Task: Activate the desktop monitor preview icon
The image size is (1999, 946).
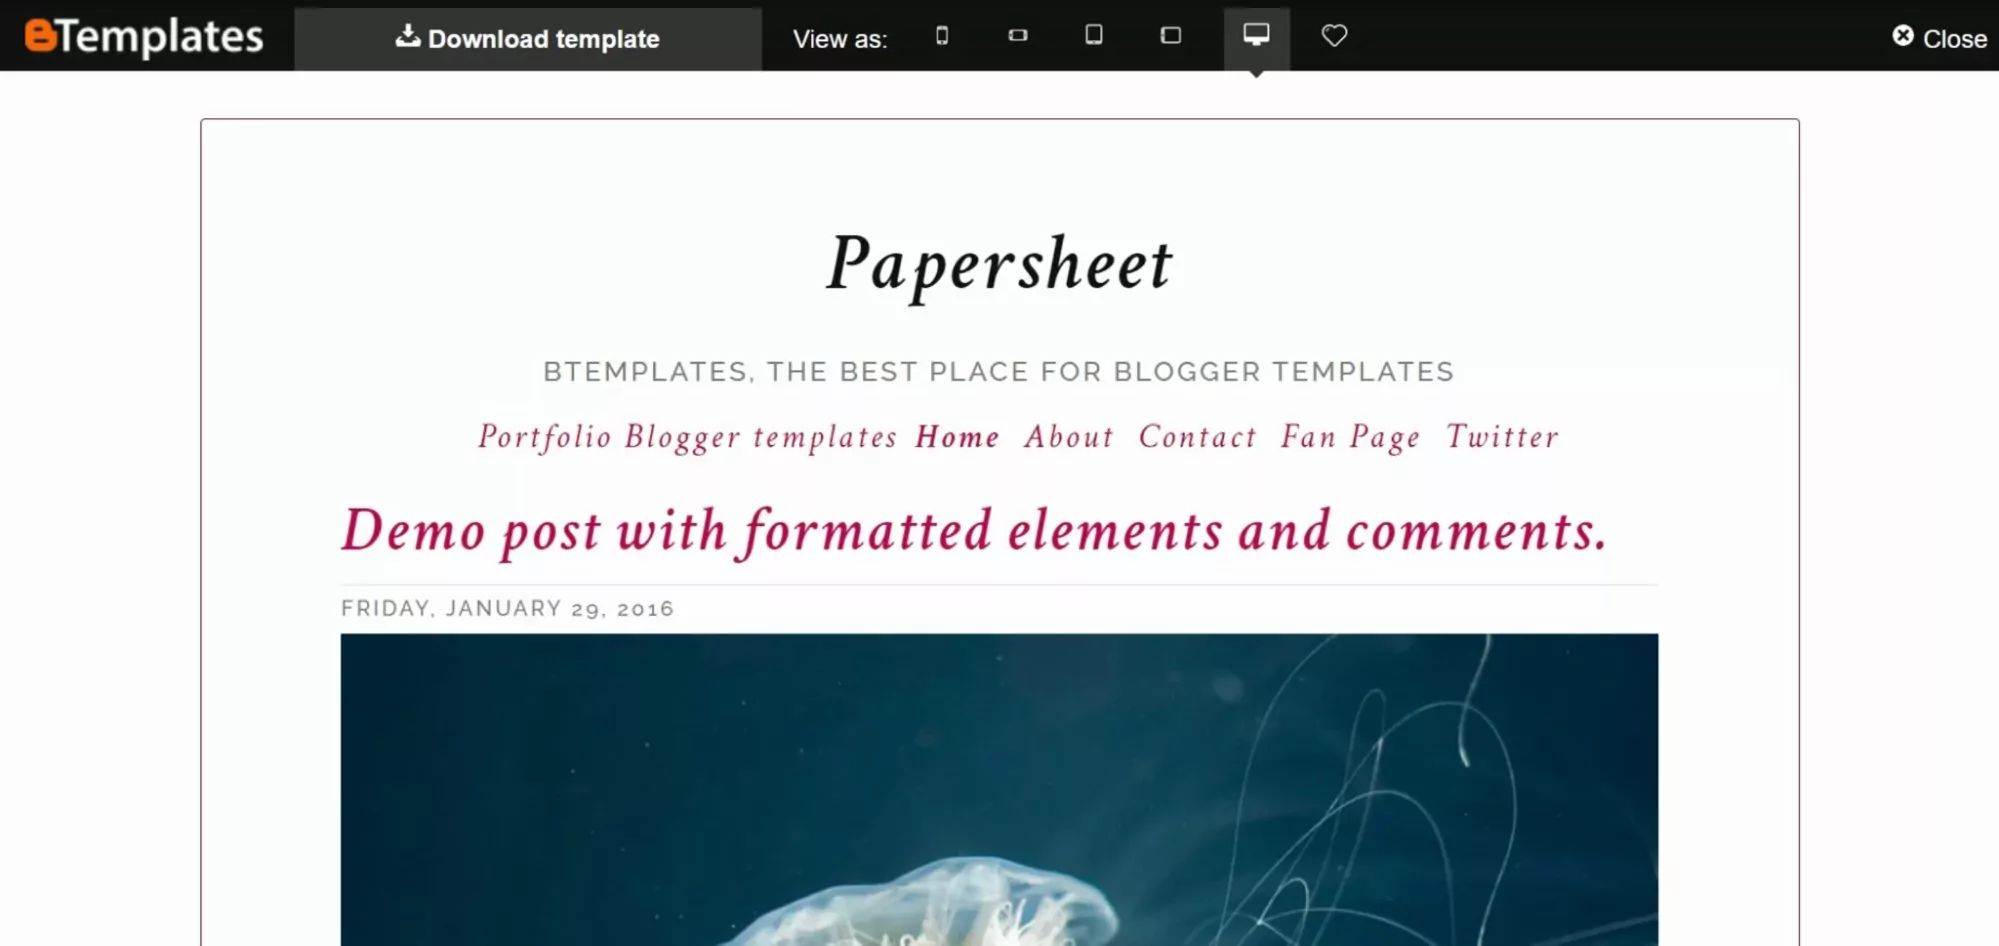Action: click(1256, 35)
